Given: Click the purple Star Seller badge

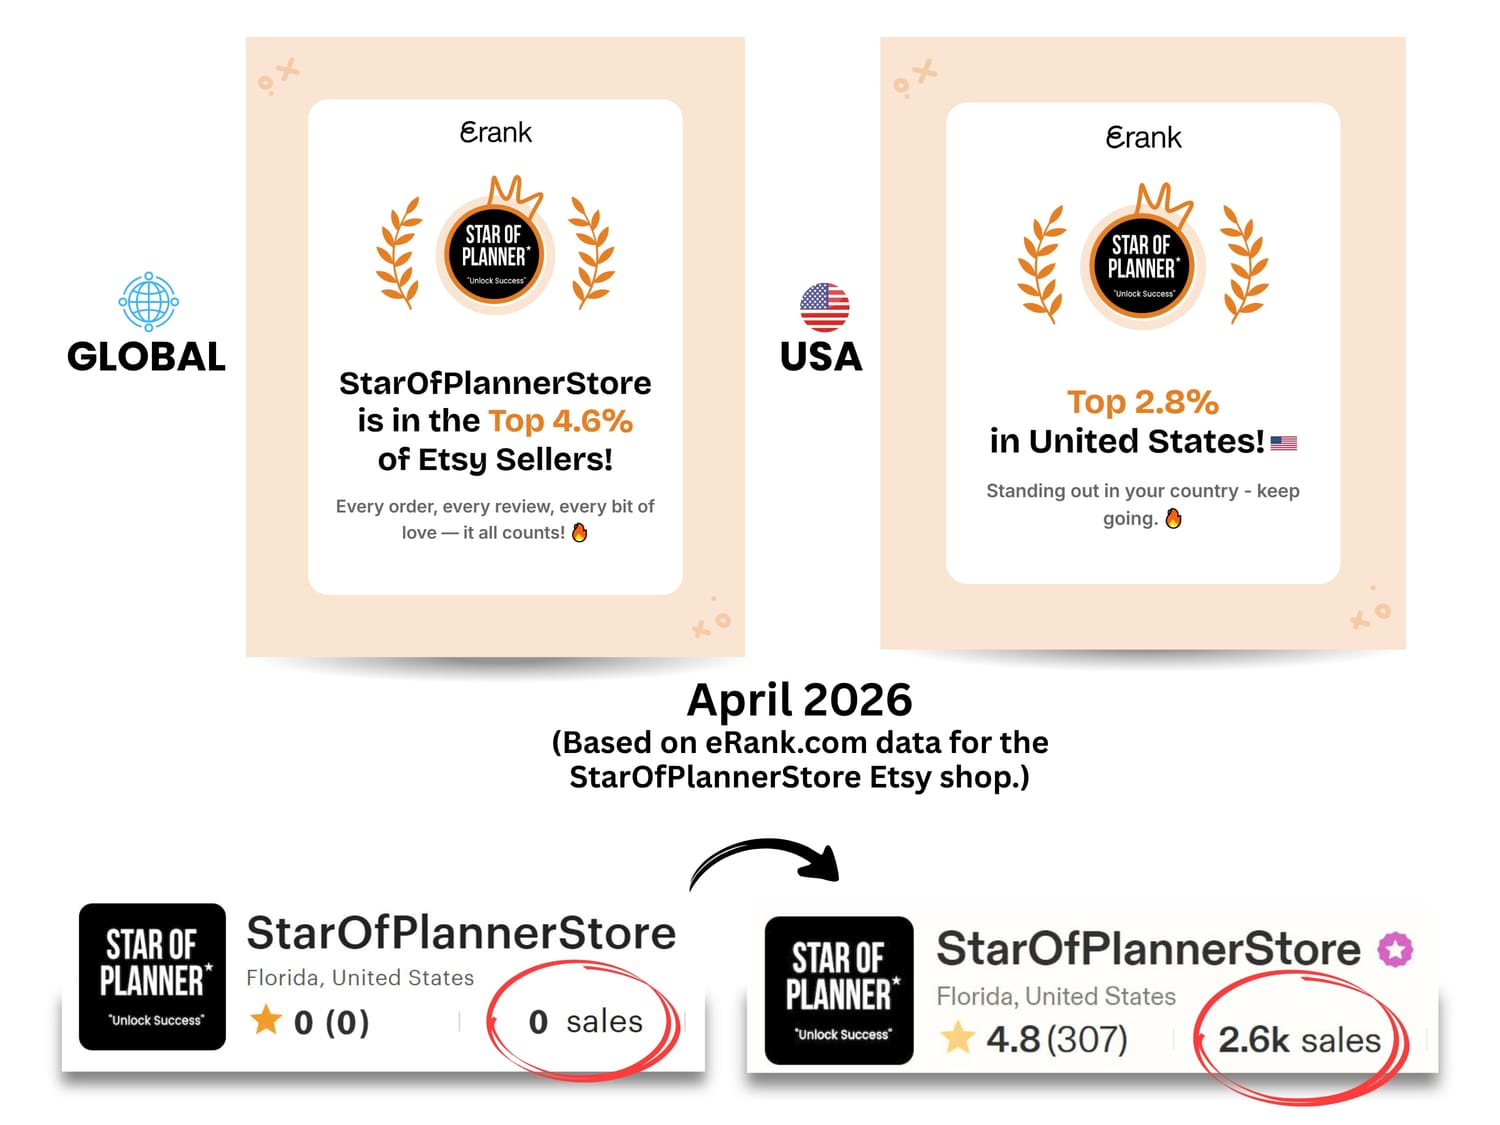Looking at the screenshot, I should 1395,949.
